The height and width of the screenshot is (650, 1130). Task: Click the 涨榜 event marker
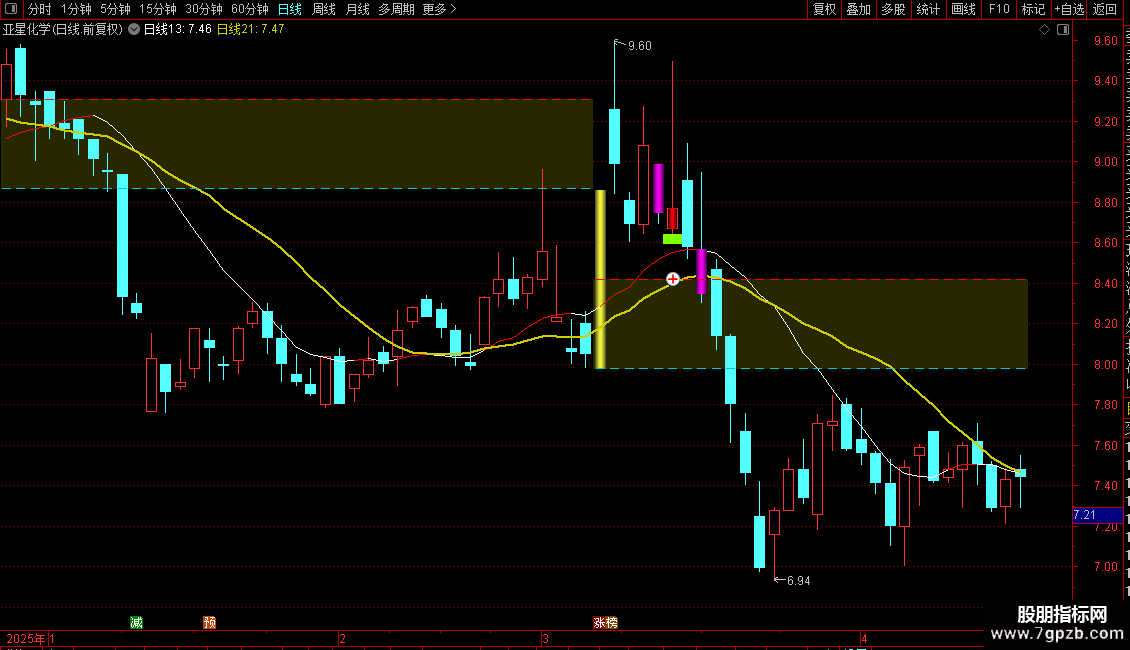[605, 623]
